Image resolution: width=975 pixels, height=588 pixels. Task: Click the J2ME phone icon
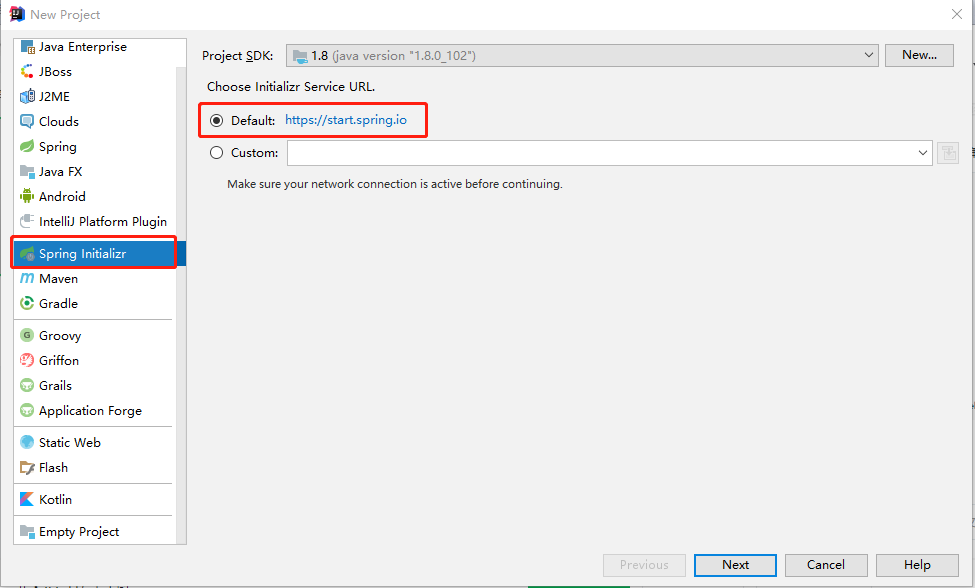click(27, 97)
